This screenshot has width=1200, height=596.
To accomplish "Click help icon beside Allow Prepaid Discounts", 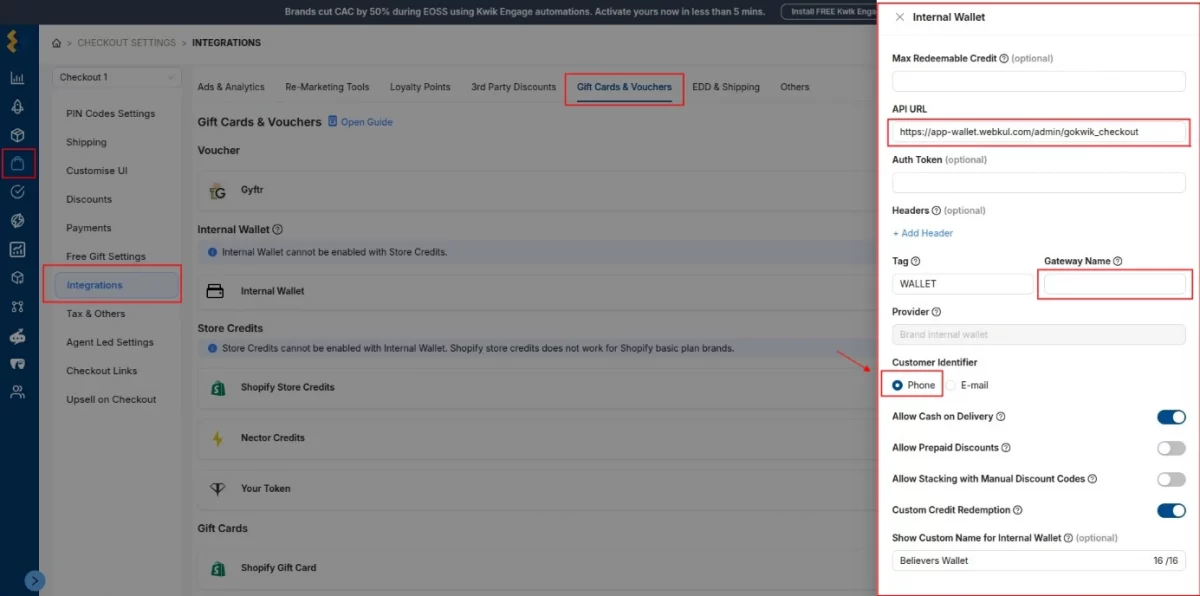I will 1006,448.
